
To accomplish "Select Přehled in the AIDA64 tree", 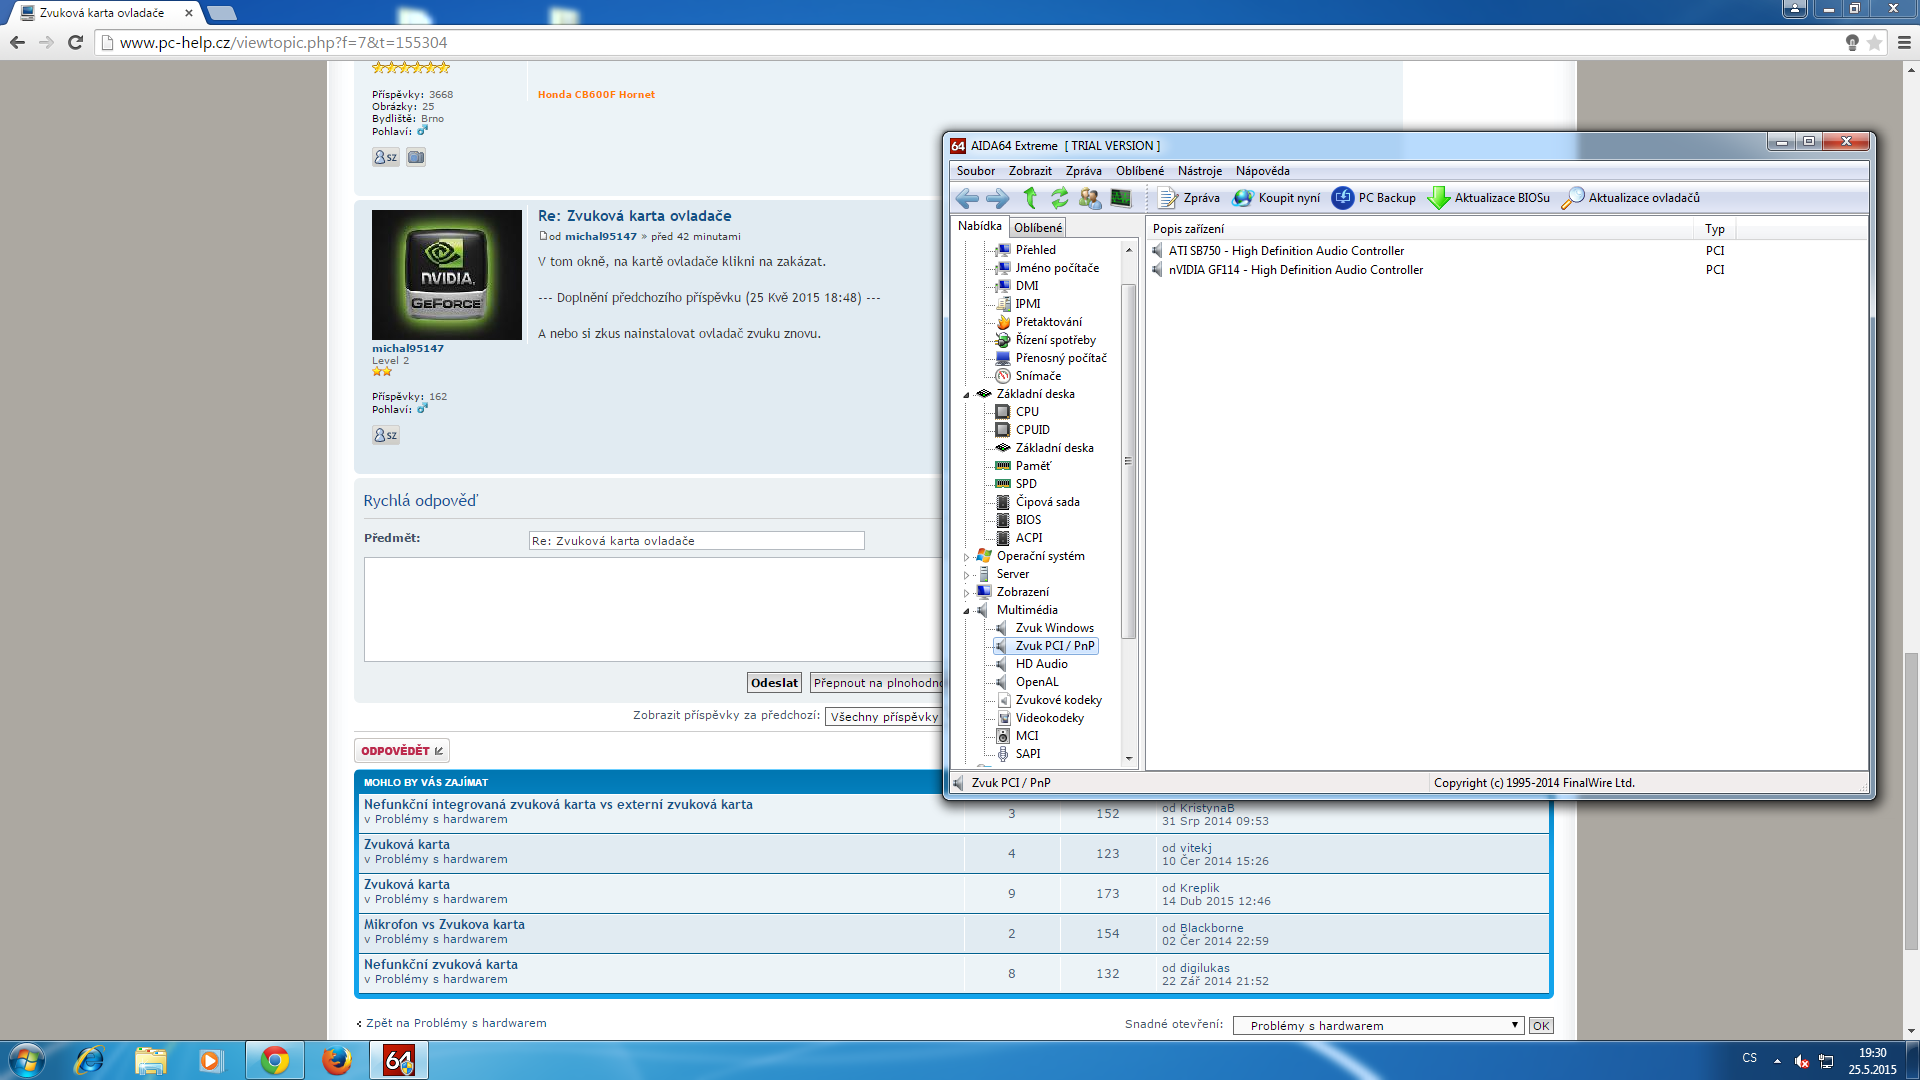I will click(1035, 250).
